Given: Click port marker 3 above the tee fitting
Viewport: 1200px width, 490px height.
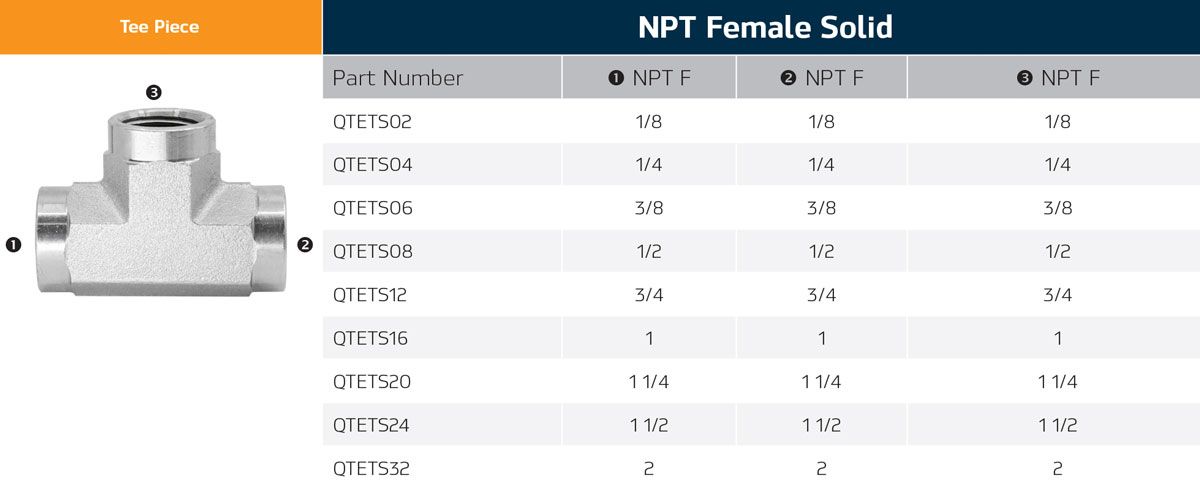Looking at the screenshot, I should click(x=153, y=93).
